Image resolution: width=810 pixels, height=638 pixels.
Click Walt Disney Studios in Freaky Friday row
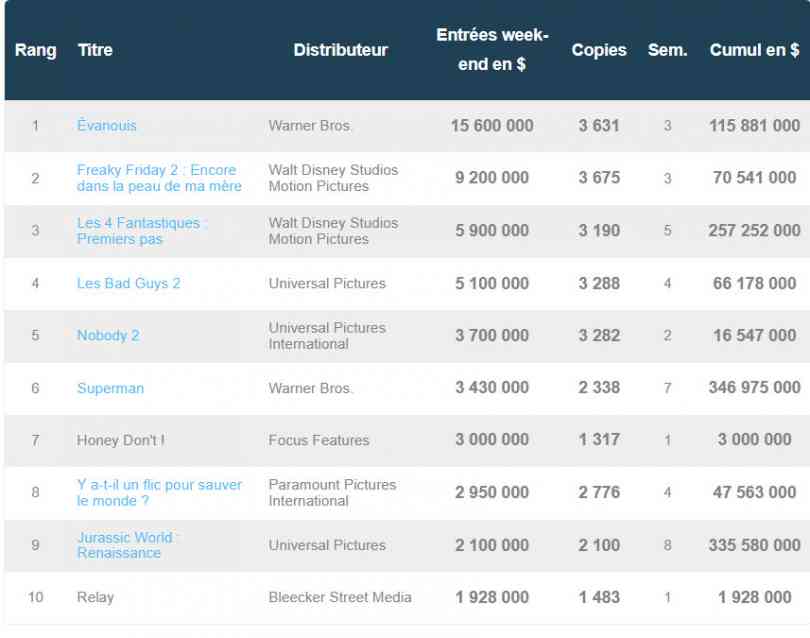pyautogui.click(x=333, y=178)
